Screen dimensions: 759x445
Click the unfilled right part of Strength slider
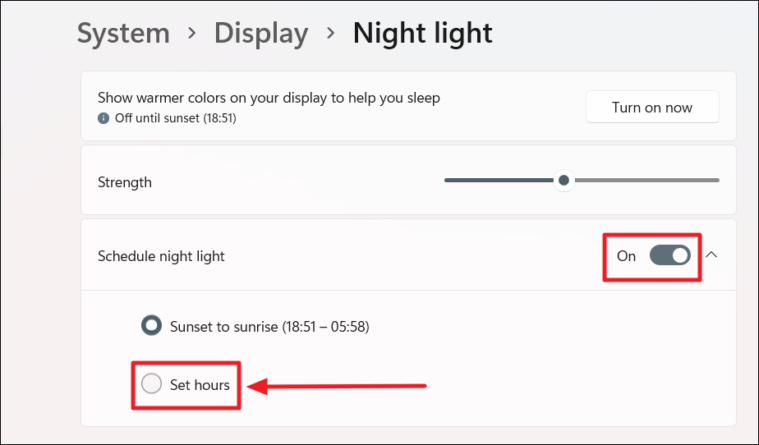click(x=647, y=180)
